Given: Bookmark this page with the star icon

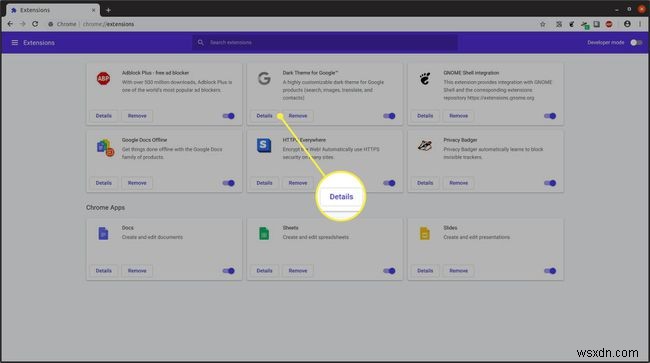Looking at the screenshot, I should pyautogui.click(x=543, y=24).
